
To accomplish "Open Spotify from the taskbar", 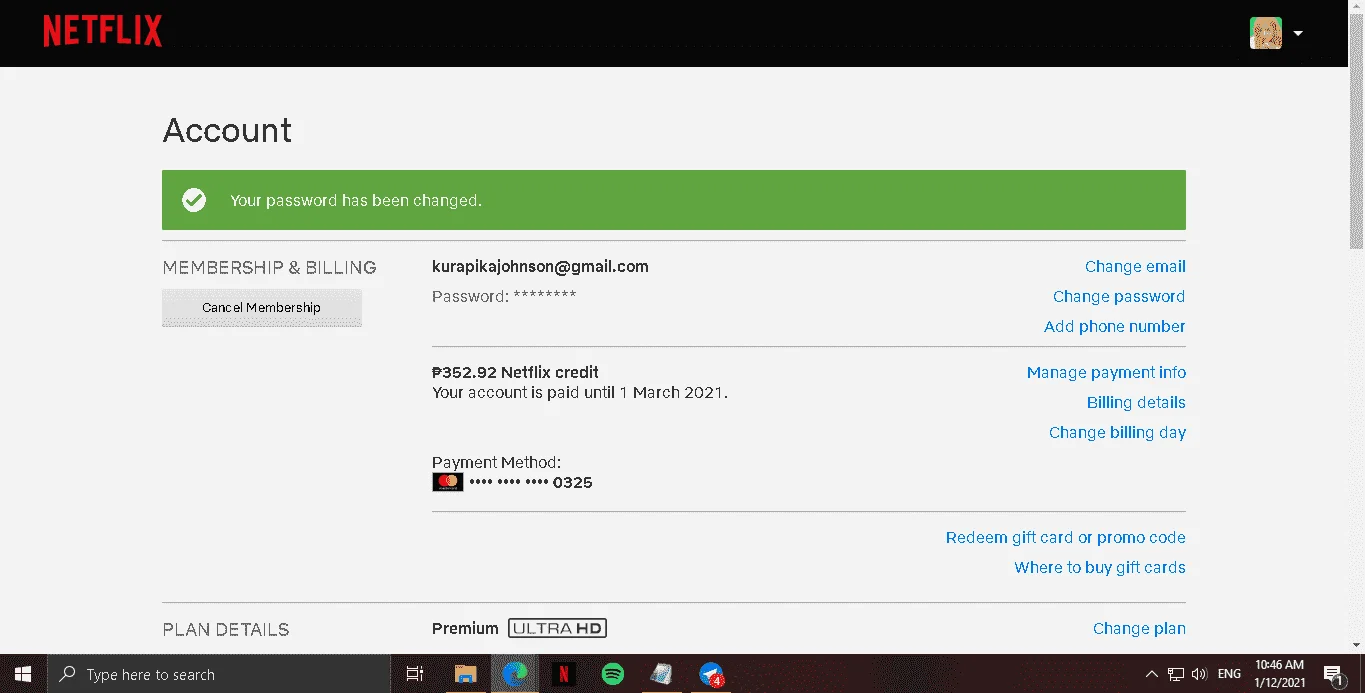I will coord(613,674).
